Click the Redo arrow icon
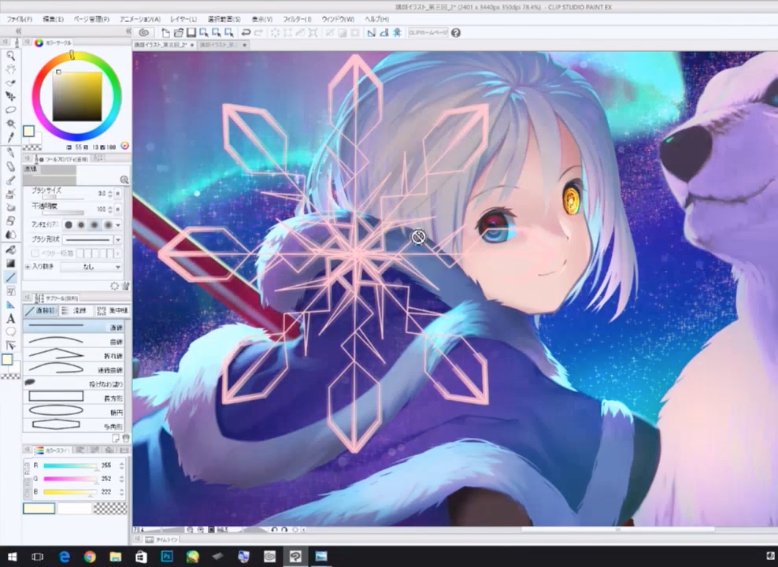 [x=259, y=33]
